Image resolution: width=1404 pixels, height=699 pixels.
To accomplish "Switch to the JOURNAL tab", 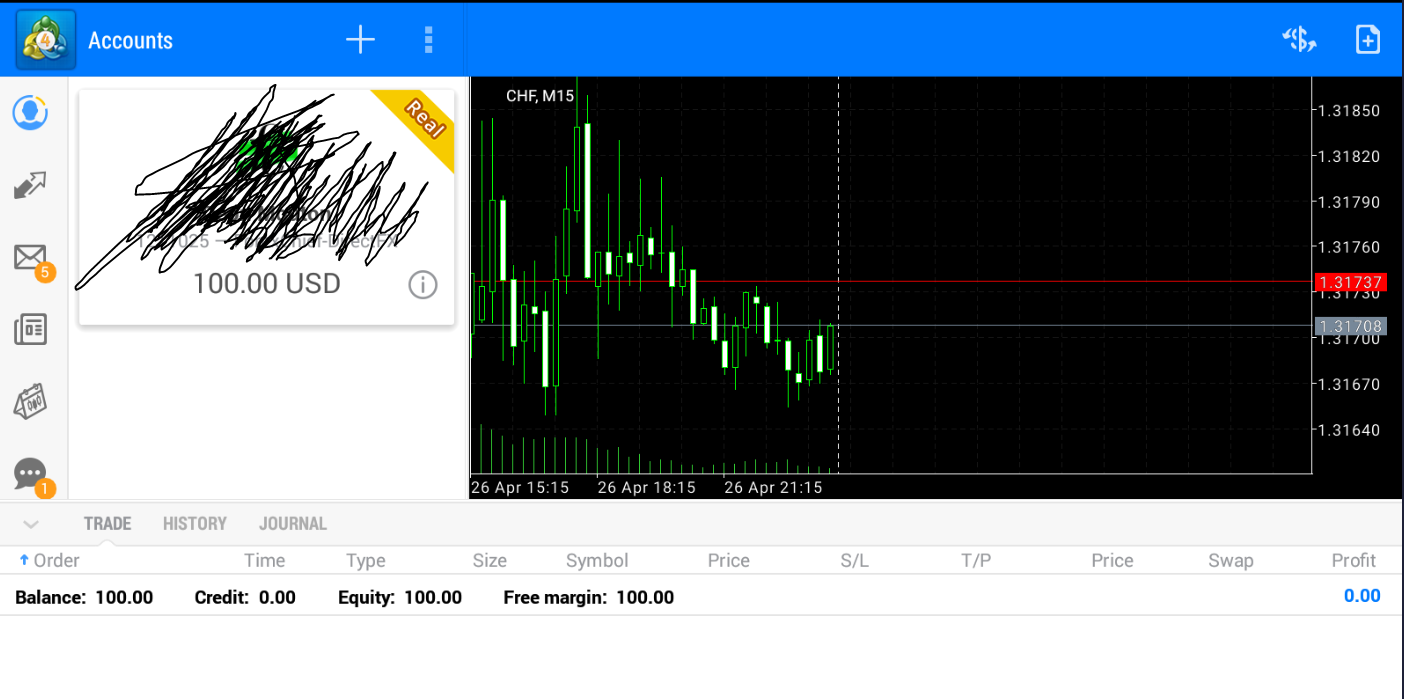I will [x=293, y=523].
